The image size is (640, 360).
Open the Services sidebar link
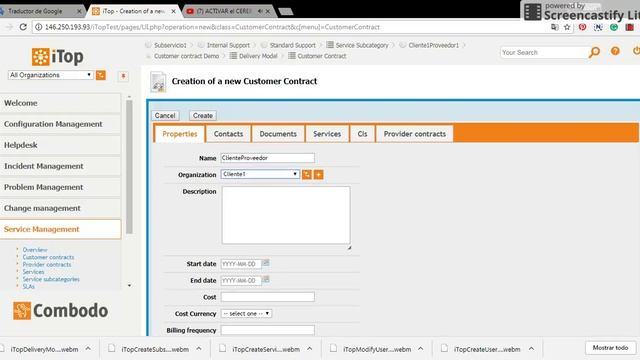coord(33,272)
